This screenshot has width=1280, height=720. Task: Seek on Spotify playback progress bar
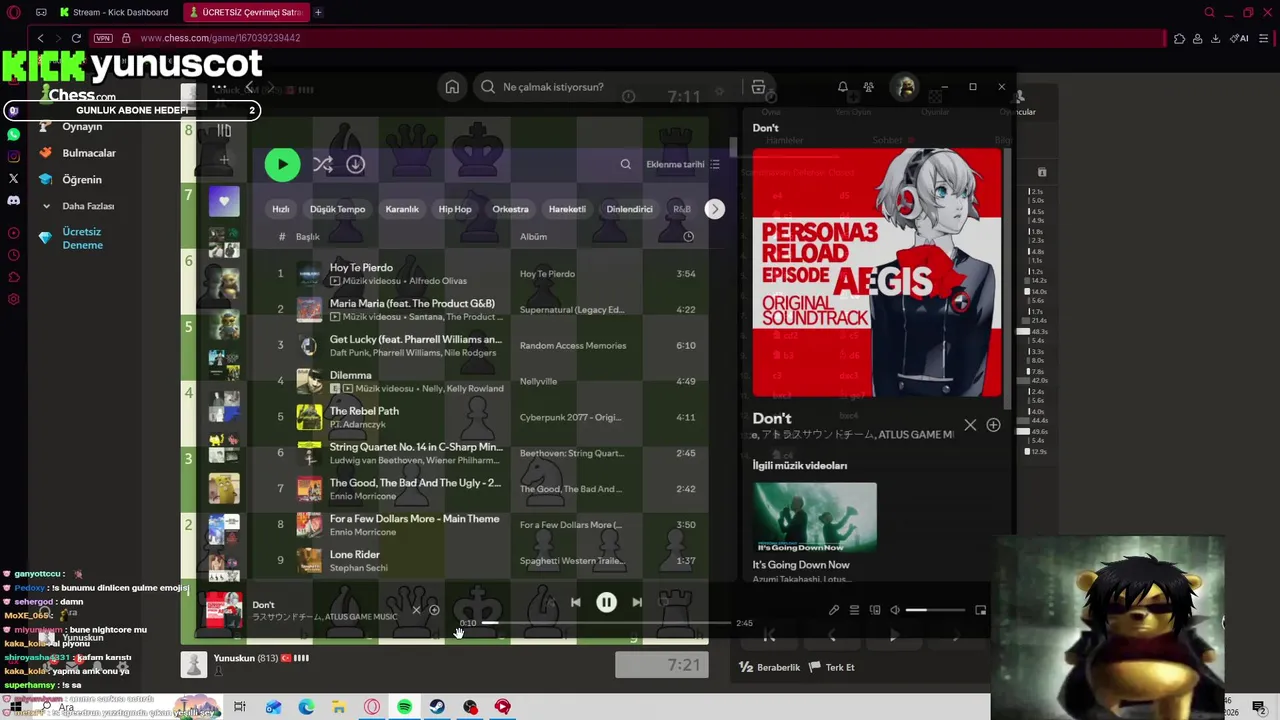pos(606,623)
